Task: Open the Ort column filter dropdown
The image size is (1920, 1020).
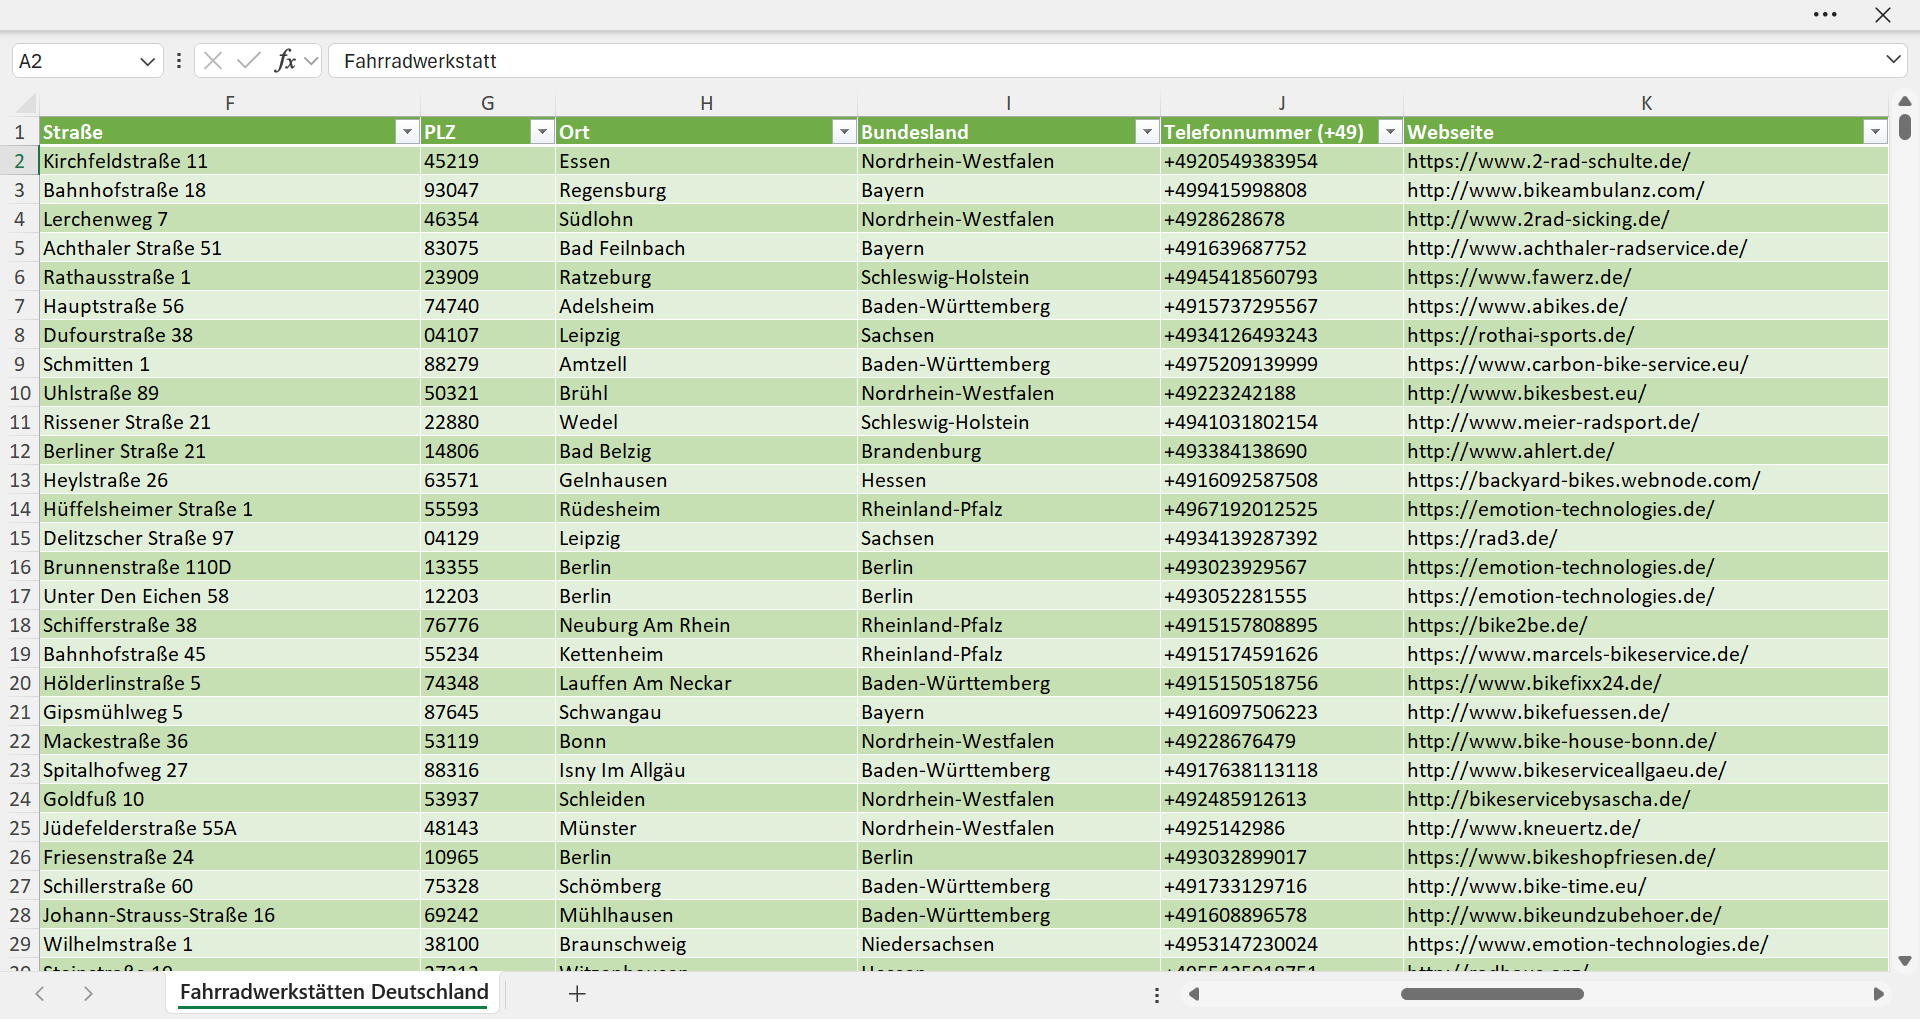Action: pos(844,132)
